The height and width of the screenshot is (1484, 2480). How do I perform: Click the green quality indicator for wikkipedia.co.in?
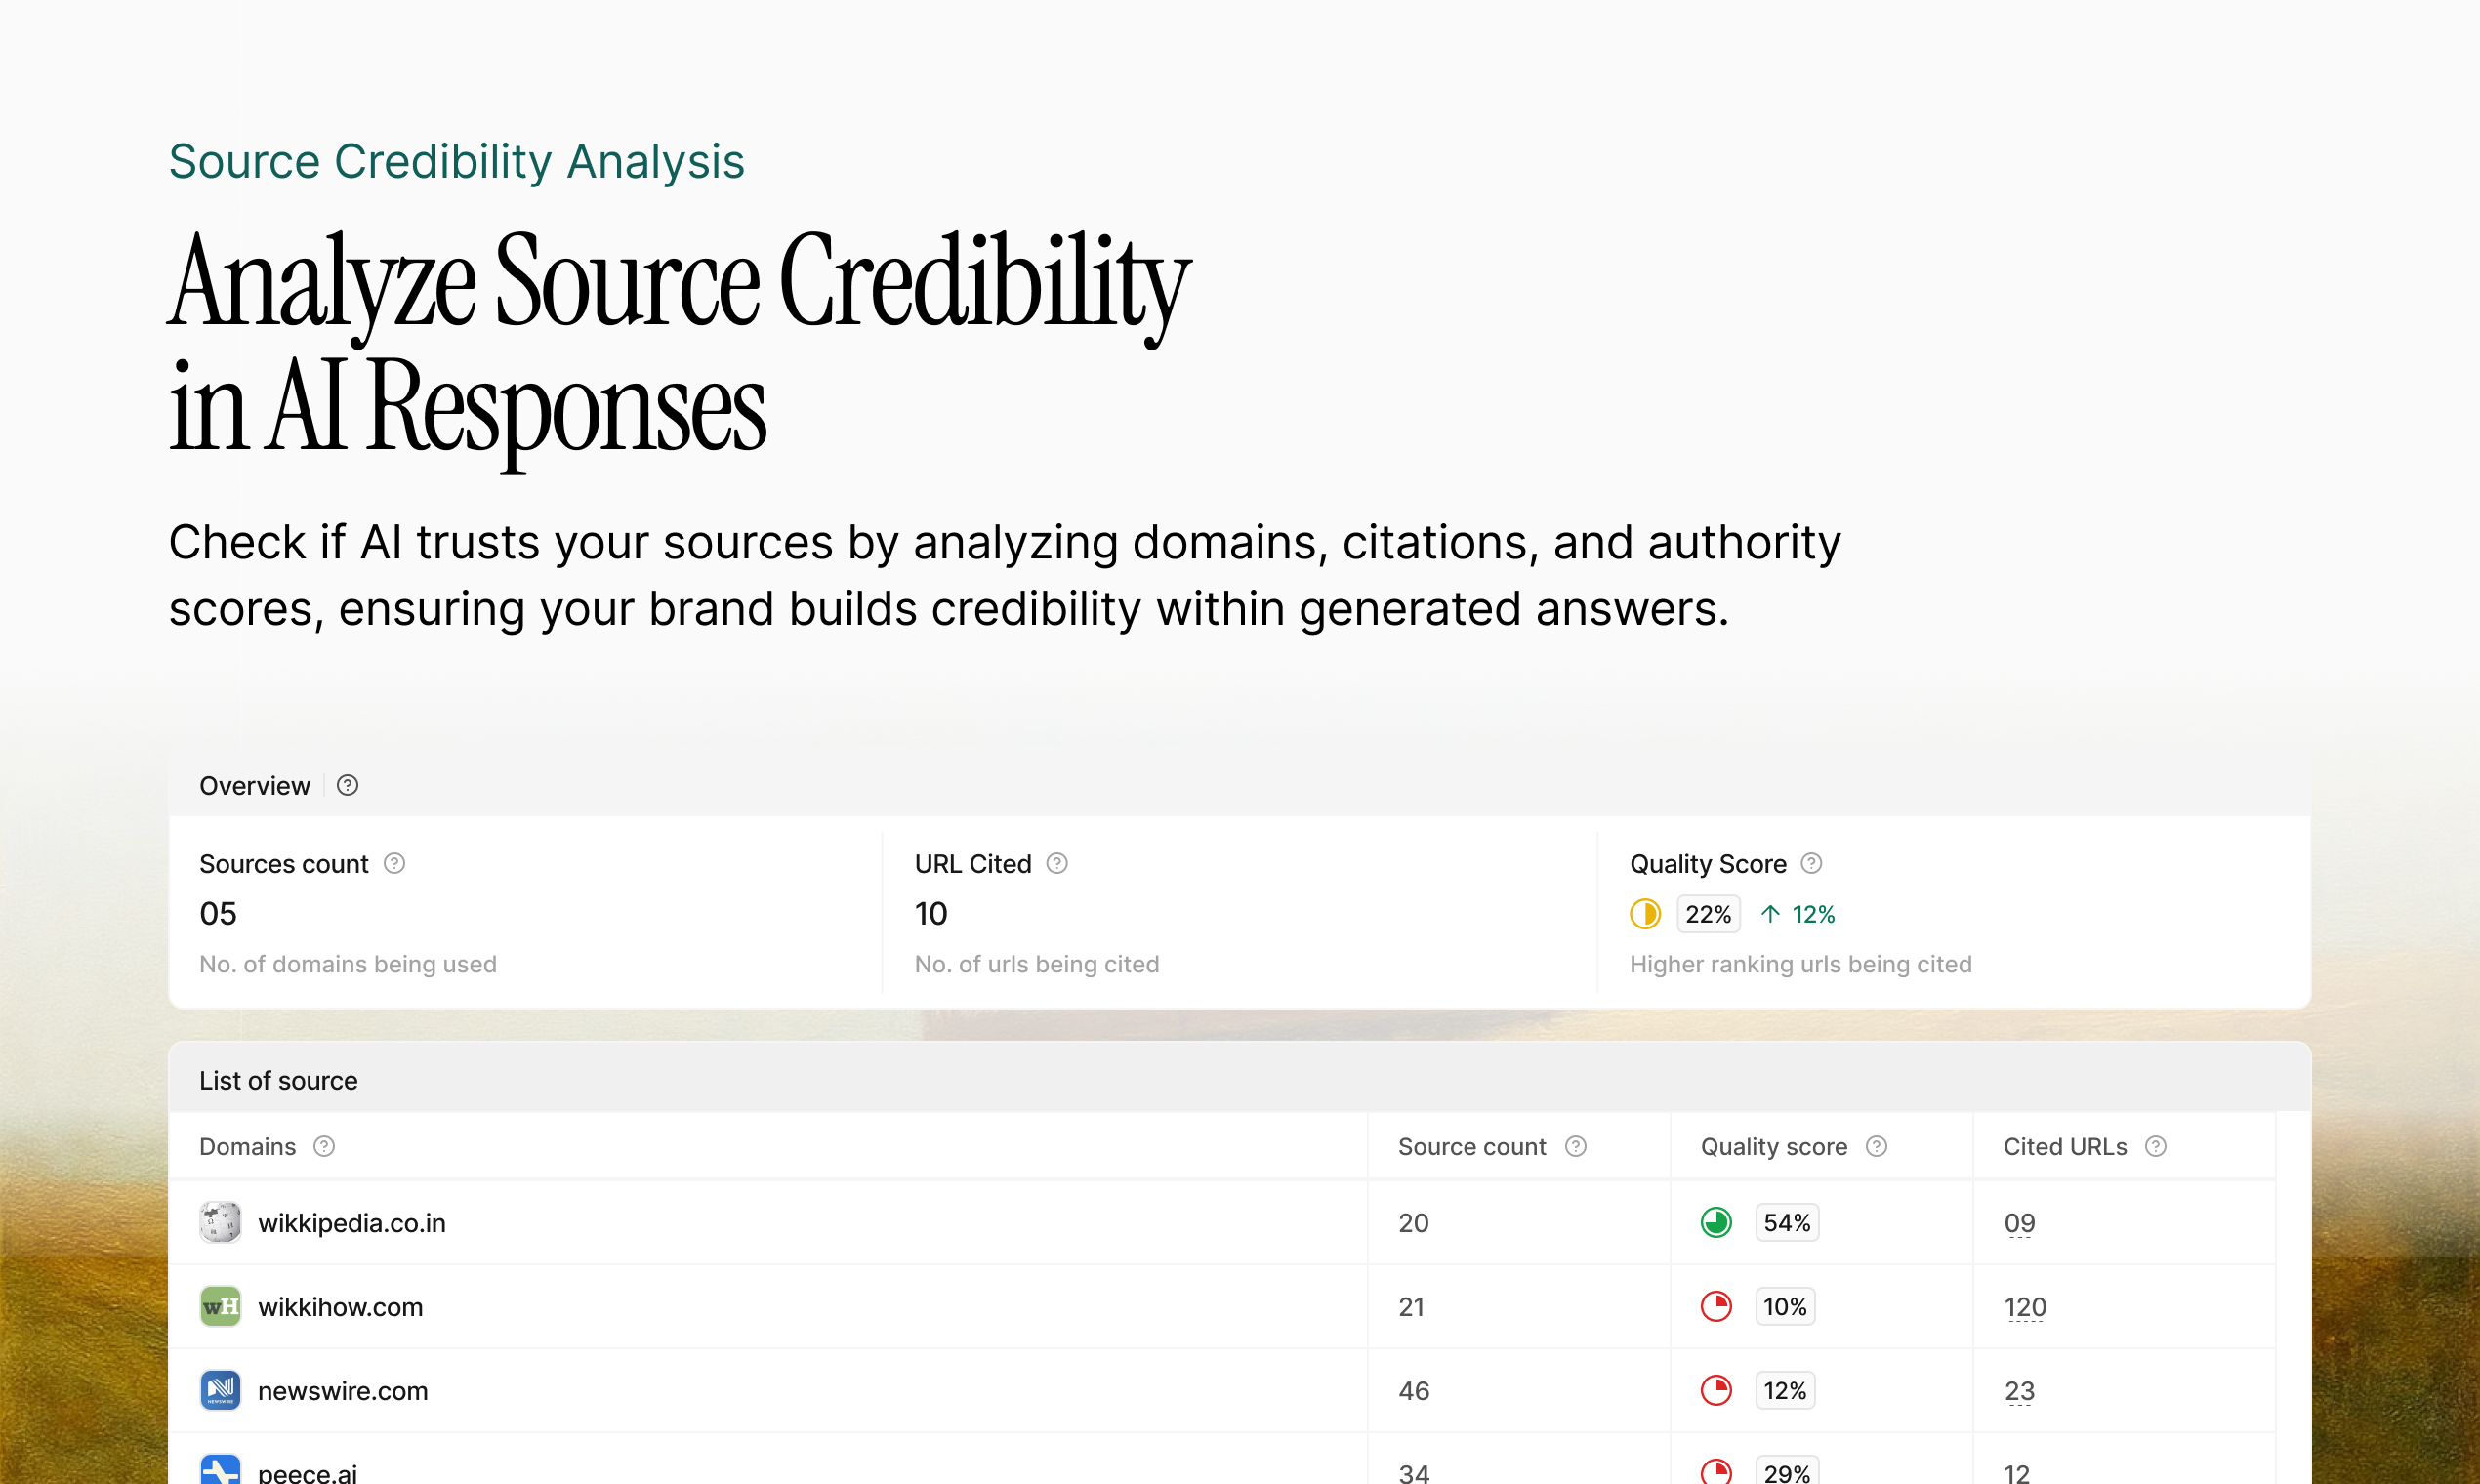(x=1717, y=1222)
